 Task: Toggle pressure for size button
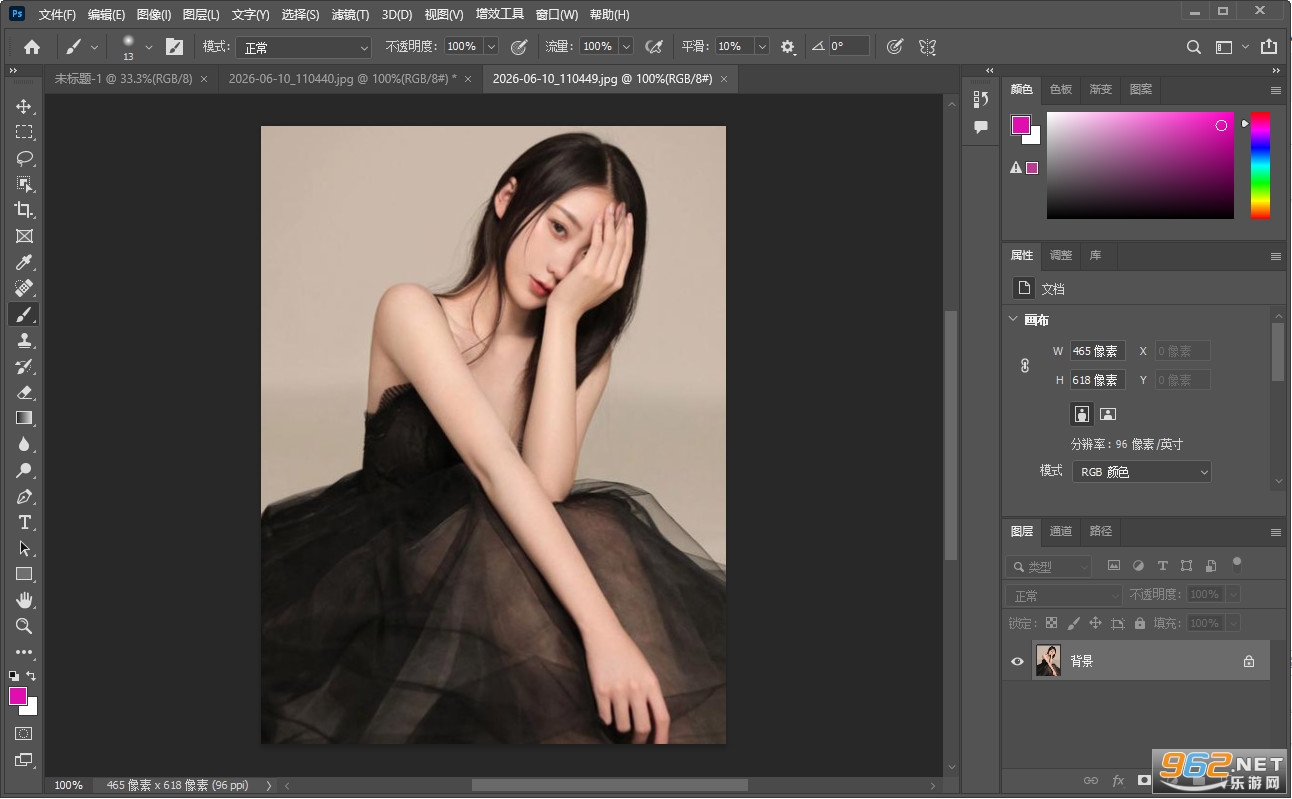(895, 46)
